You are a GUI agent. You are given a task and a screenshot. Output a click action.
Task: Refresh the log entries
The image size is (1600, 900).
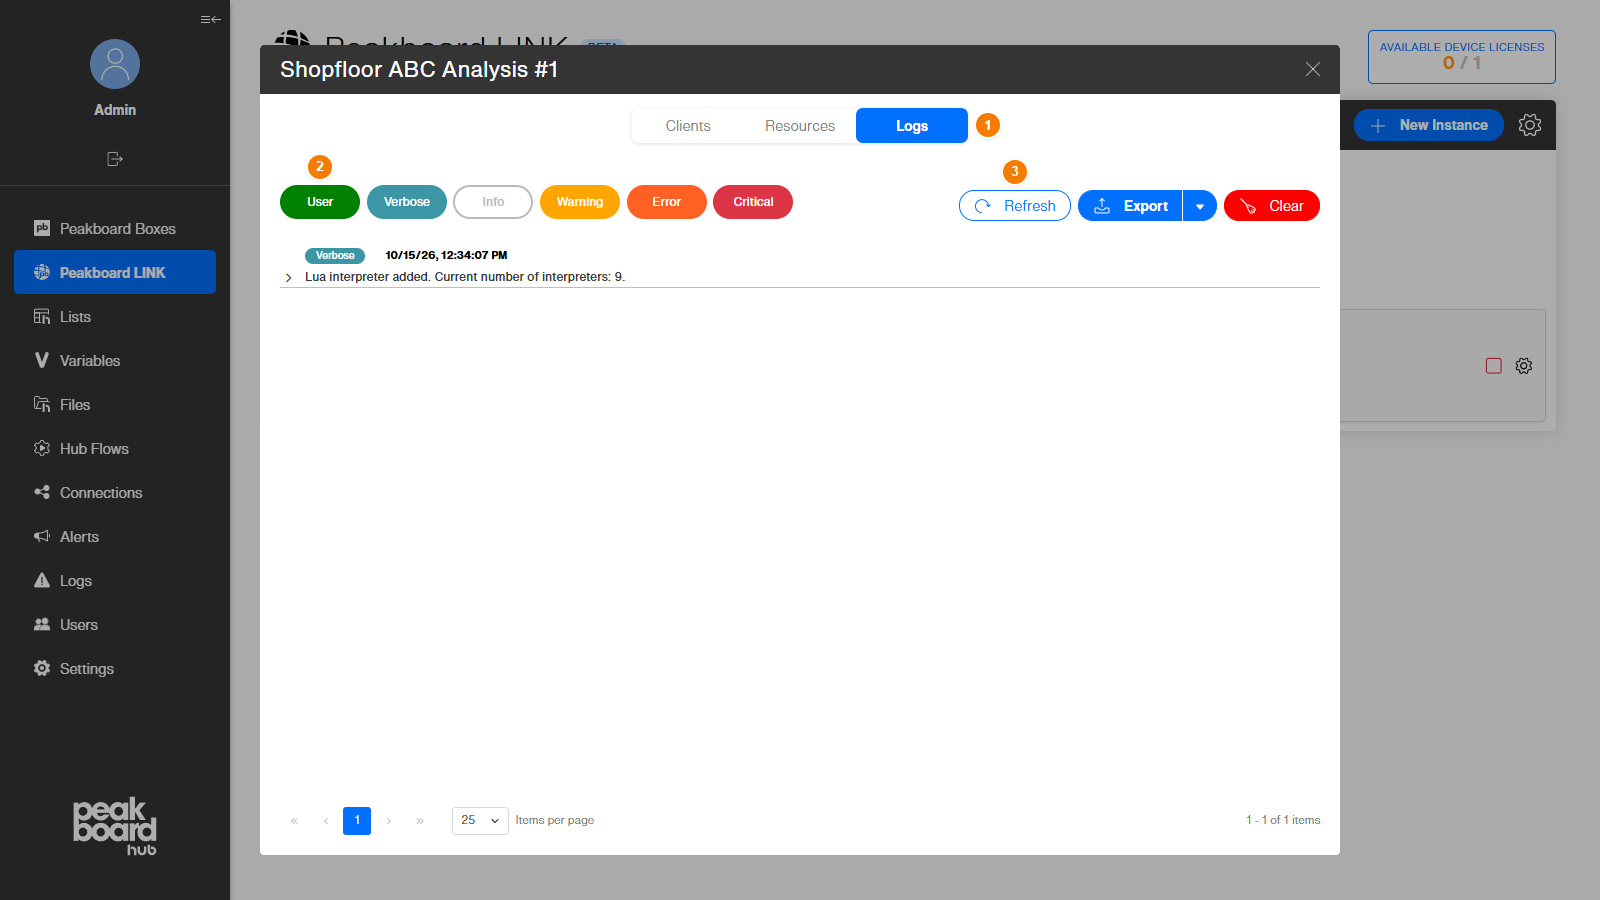[1015, 206]
